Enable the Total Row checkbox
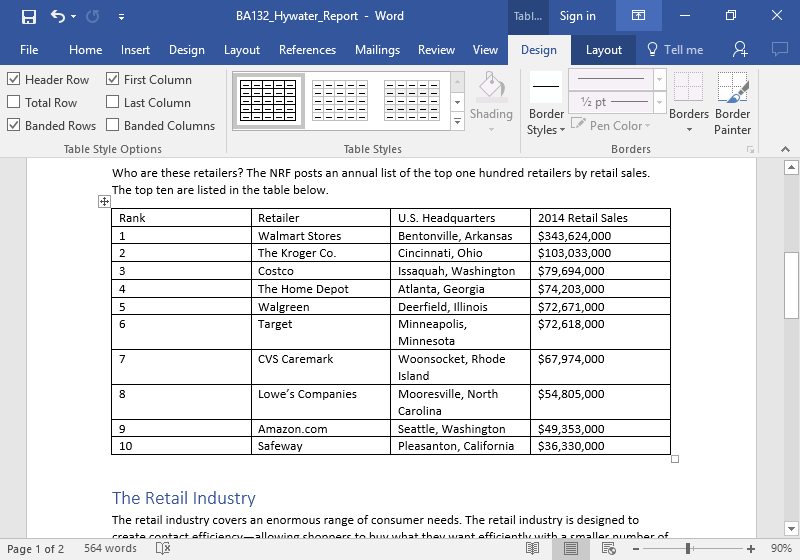Image resolution: width=800 pixels, height=560 pixels. pyautogui.click(x=14, y=102)
